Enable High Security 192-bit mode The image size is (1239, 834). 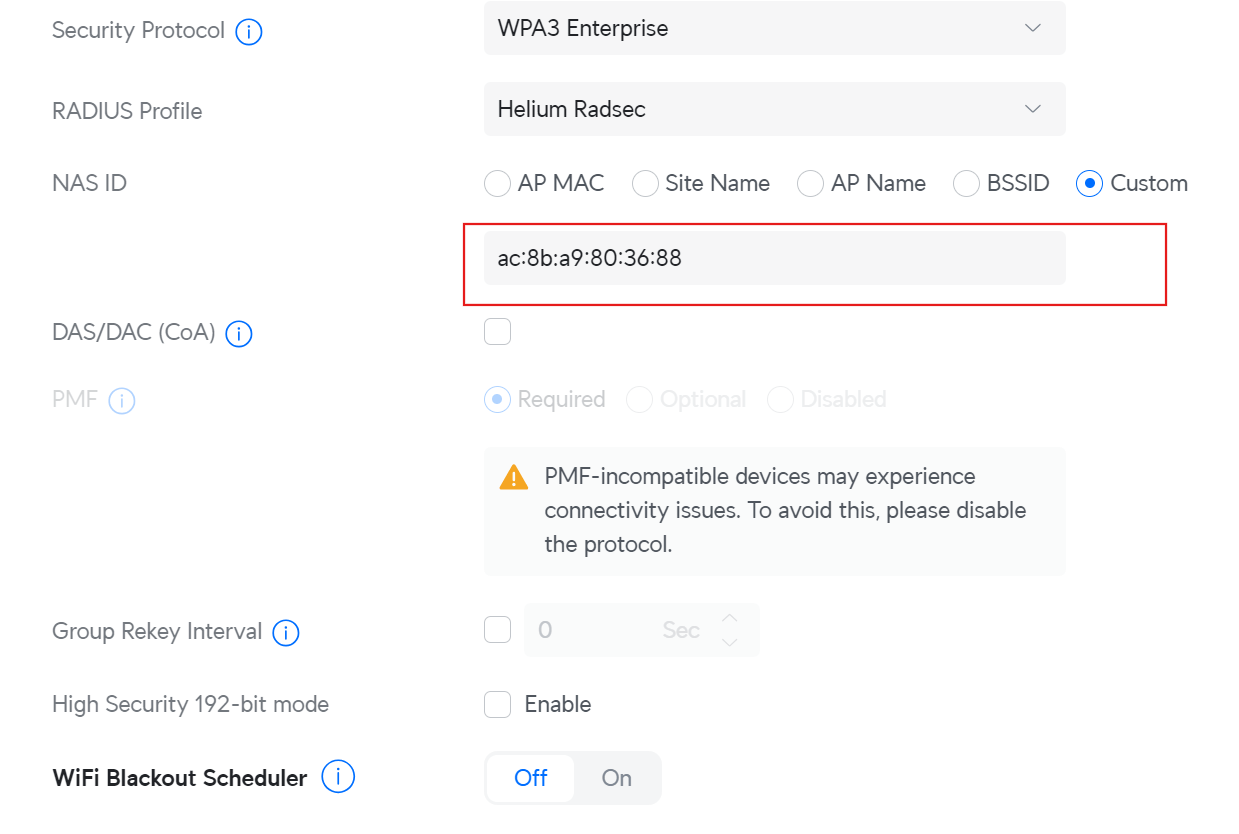(x=497, y=705)
